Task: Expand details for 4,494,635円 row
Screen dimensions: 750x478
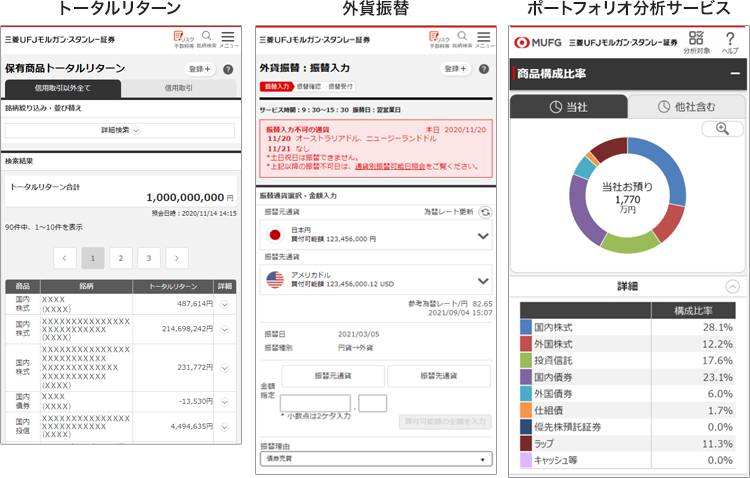Action: [x=224, y=427]
